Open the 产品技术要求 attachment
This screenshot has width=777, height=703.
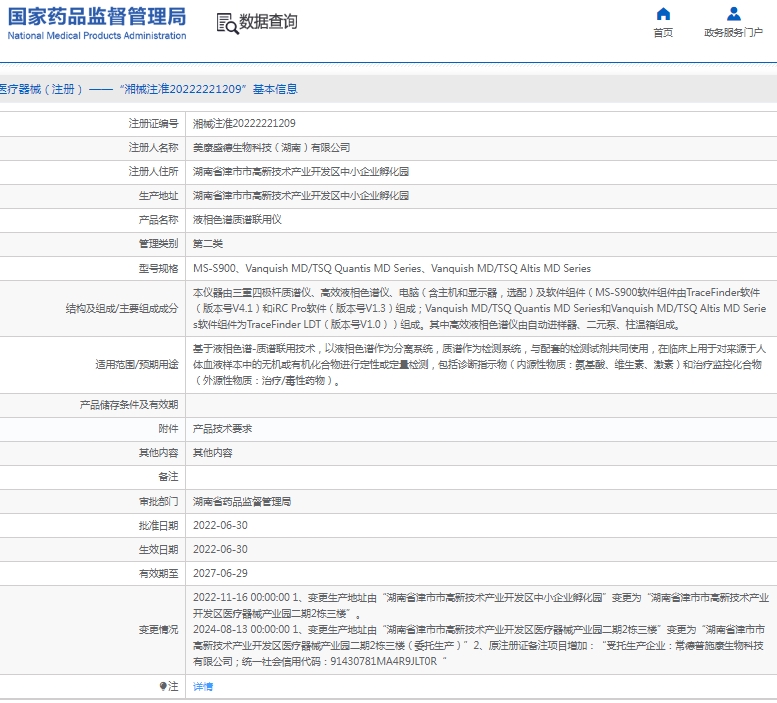pos(222,429)
